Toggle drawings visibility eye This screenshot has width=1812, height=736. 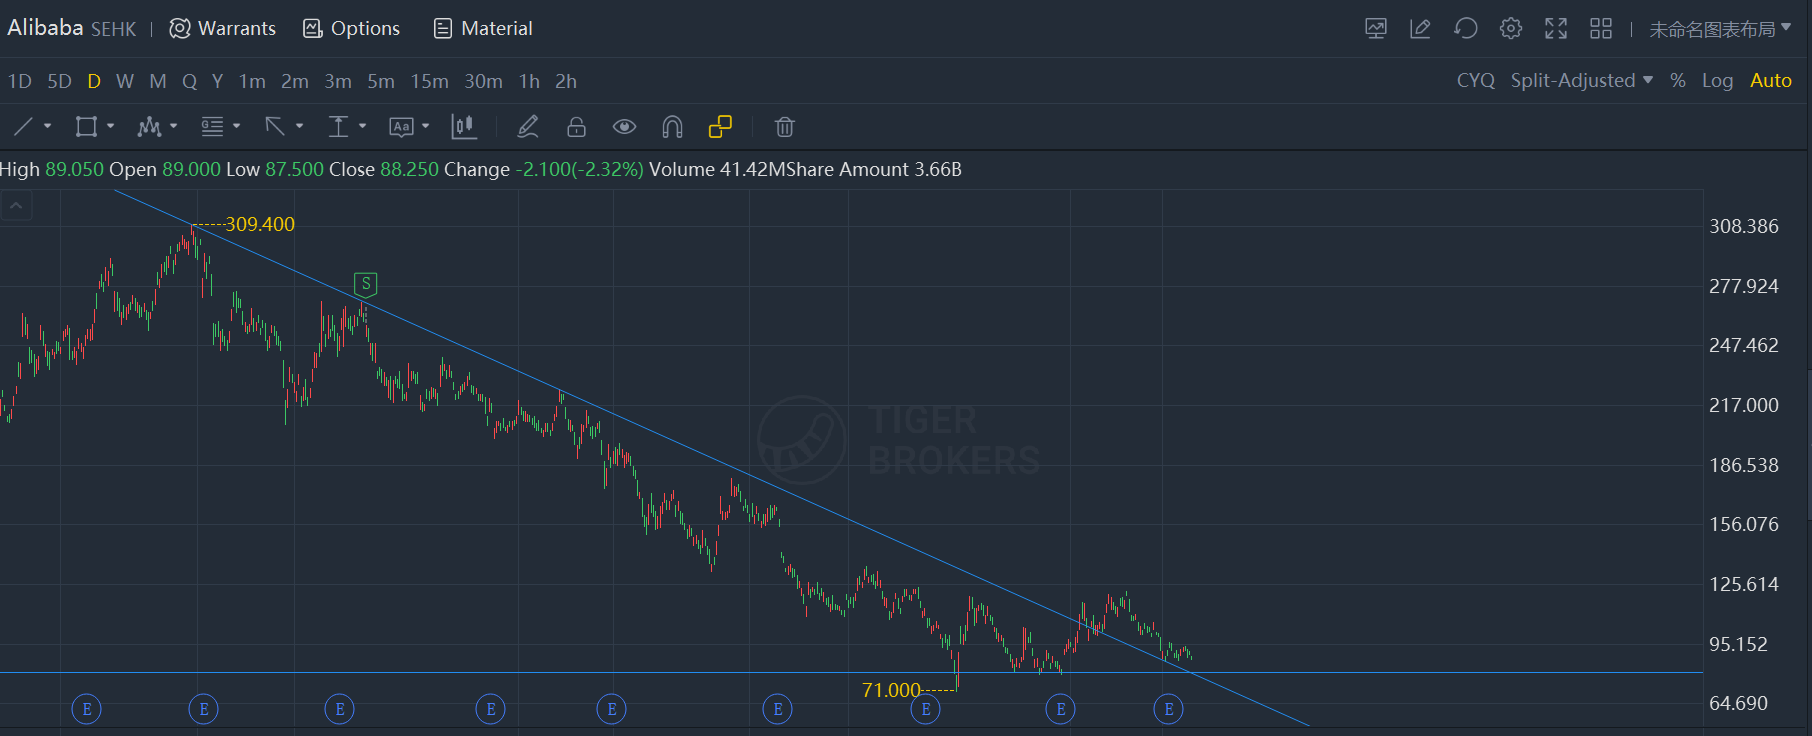click(624, 127)
